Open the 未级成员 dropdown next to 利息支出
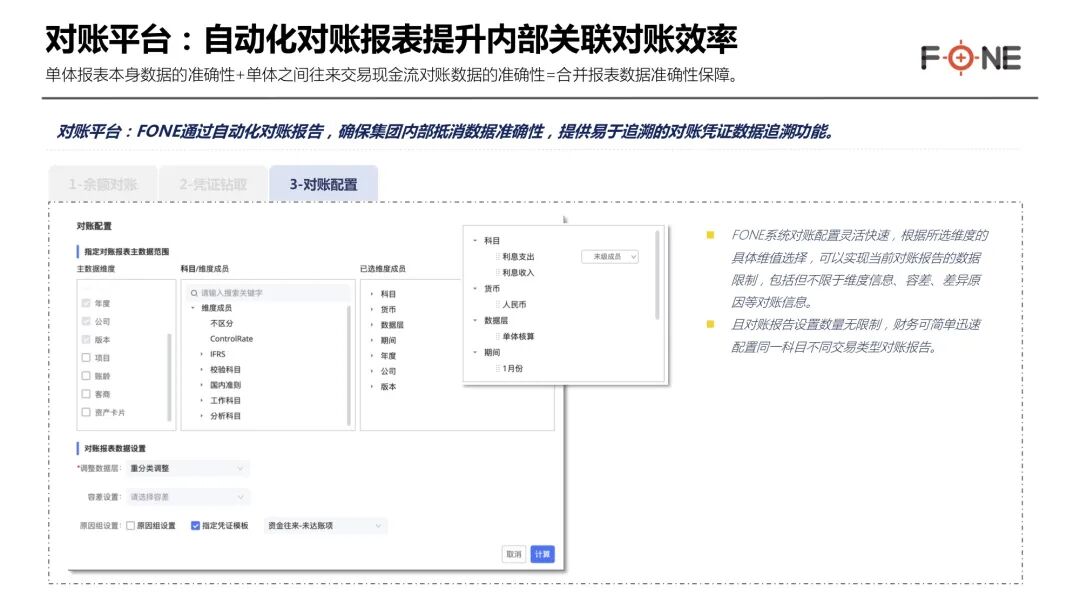The image size is (1080, 608). 611,257
